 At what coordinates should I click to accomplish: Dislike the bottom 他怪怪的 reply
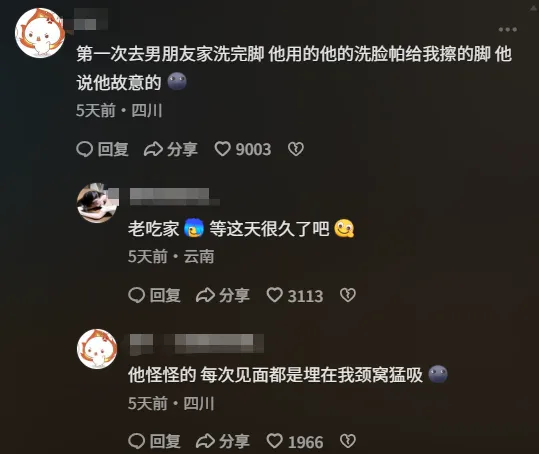pos(348,441)
